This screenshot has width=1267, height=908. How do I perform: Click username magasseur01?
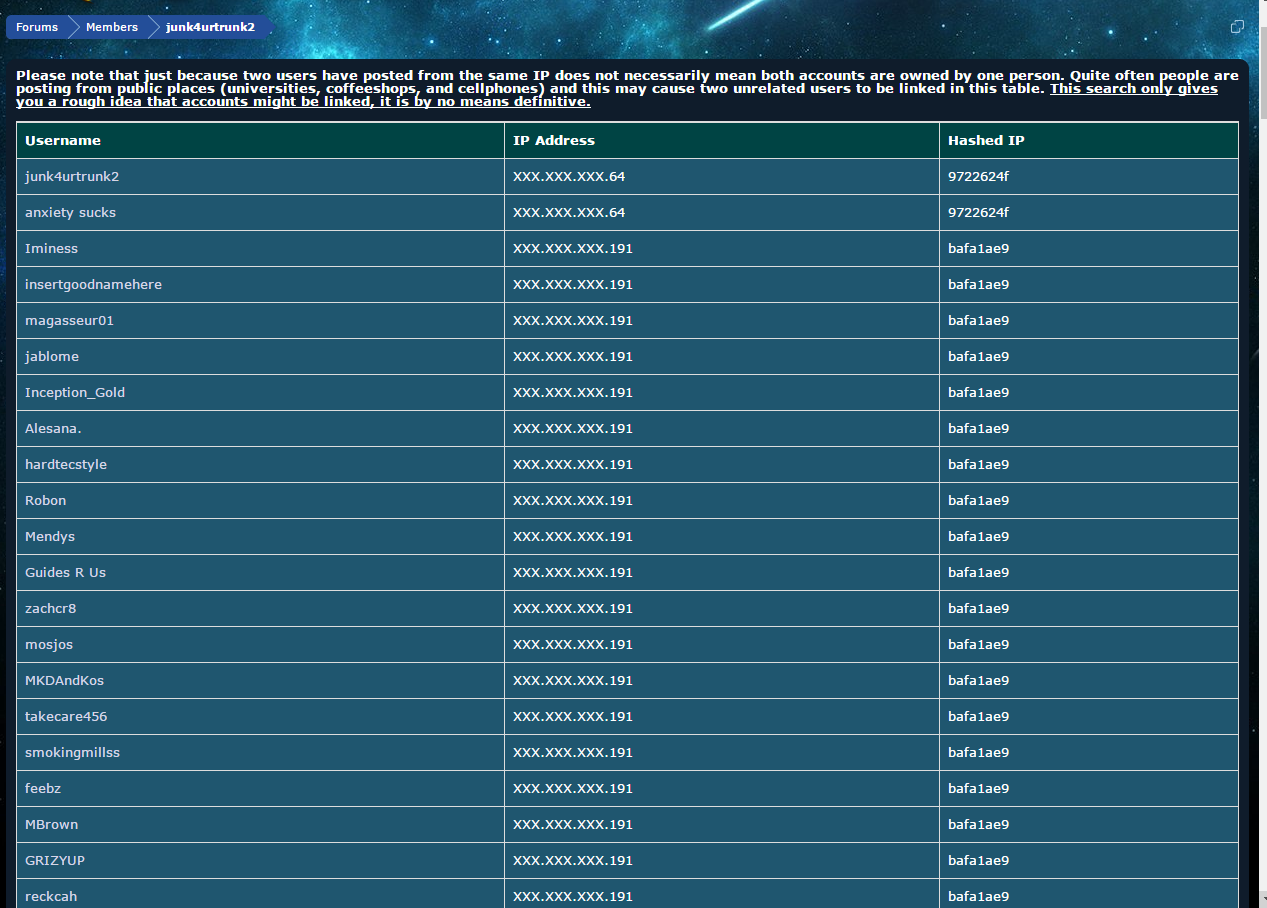point(70,321)
